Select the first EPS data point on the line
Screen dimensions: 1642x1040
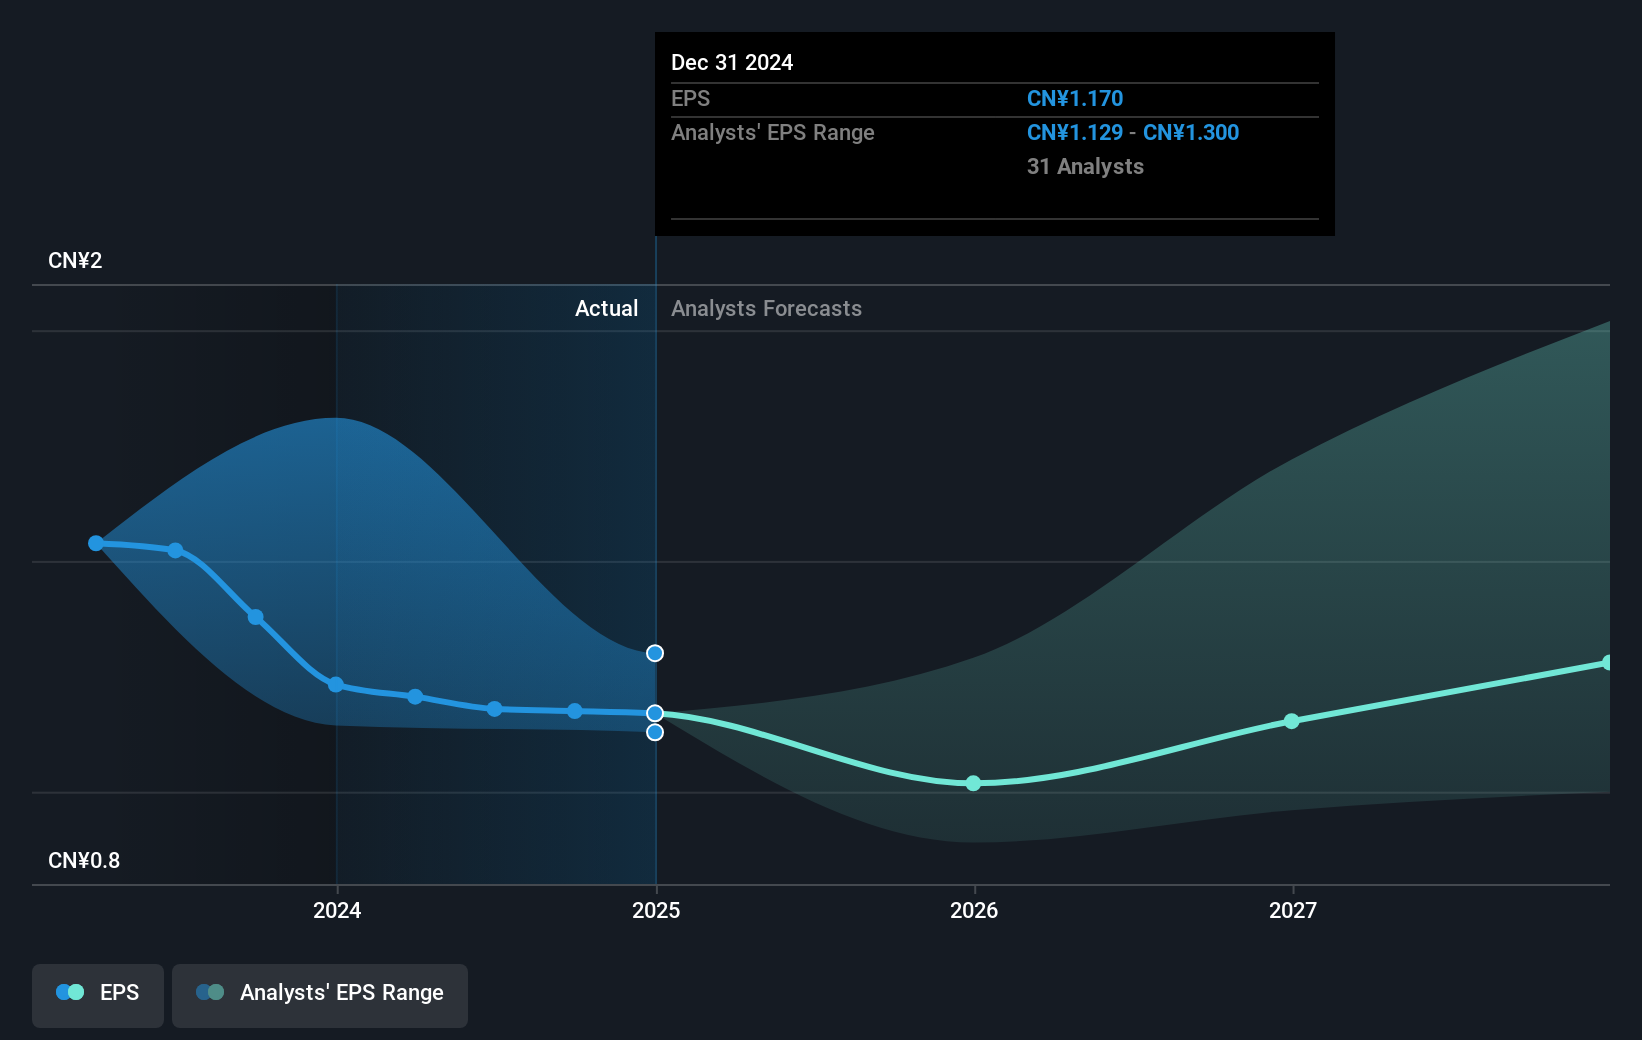tap(96, 543)
